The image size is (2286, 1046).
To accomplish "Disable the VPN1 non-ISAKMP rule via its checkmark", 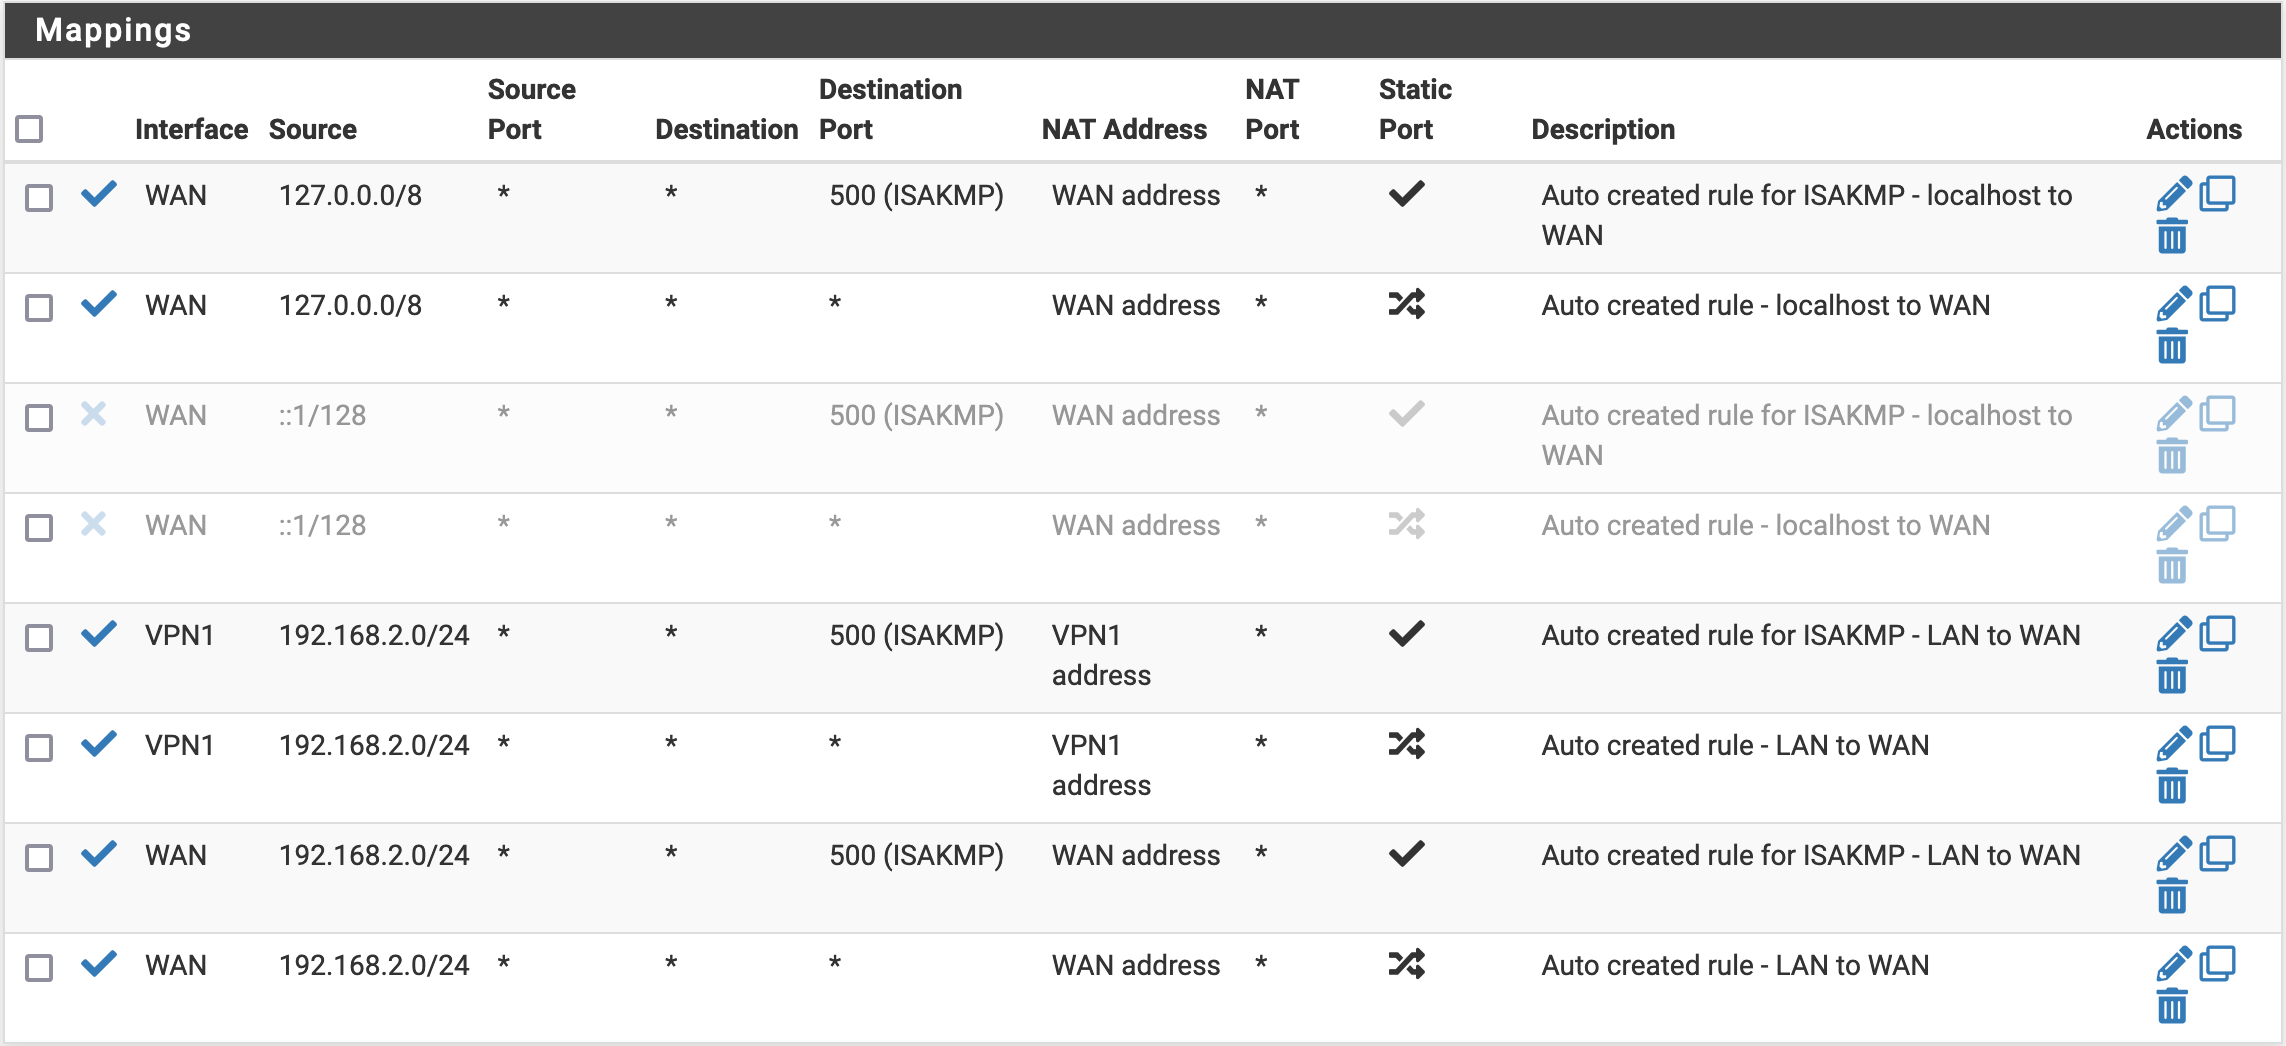I will pyautogui.click(x=99, y=743).
